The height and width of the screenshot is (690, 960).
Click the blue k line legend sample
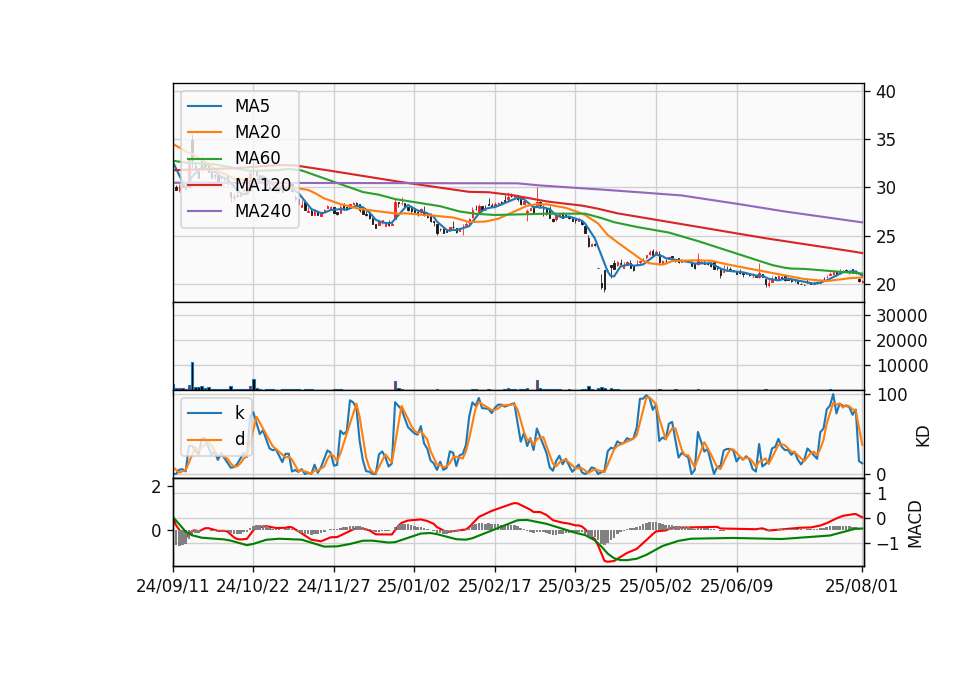tap(204, 413)
